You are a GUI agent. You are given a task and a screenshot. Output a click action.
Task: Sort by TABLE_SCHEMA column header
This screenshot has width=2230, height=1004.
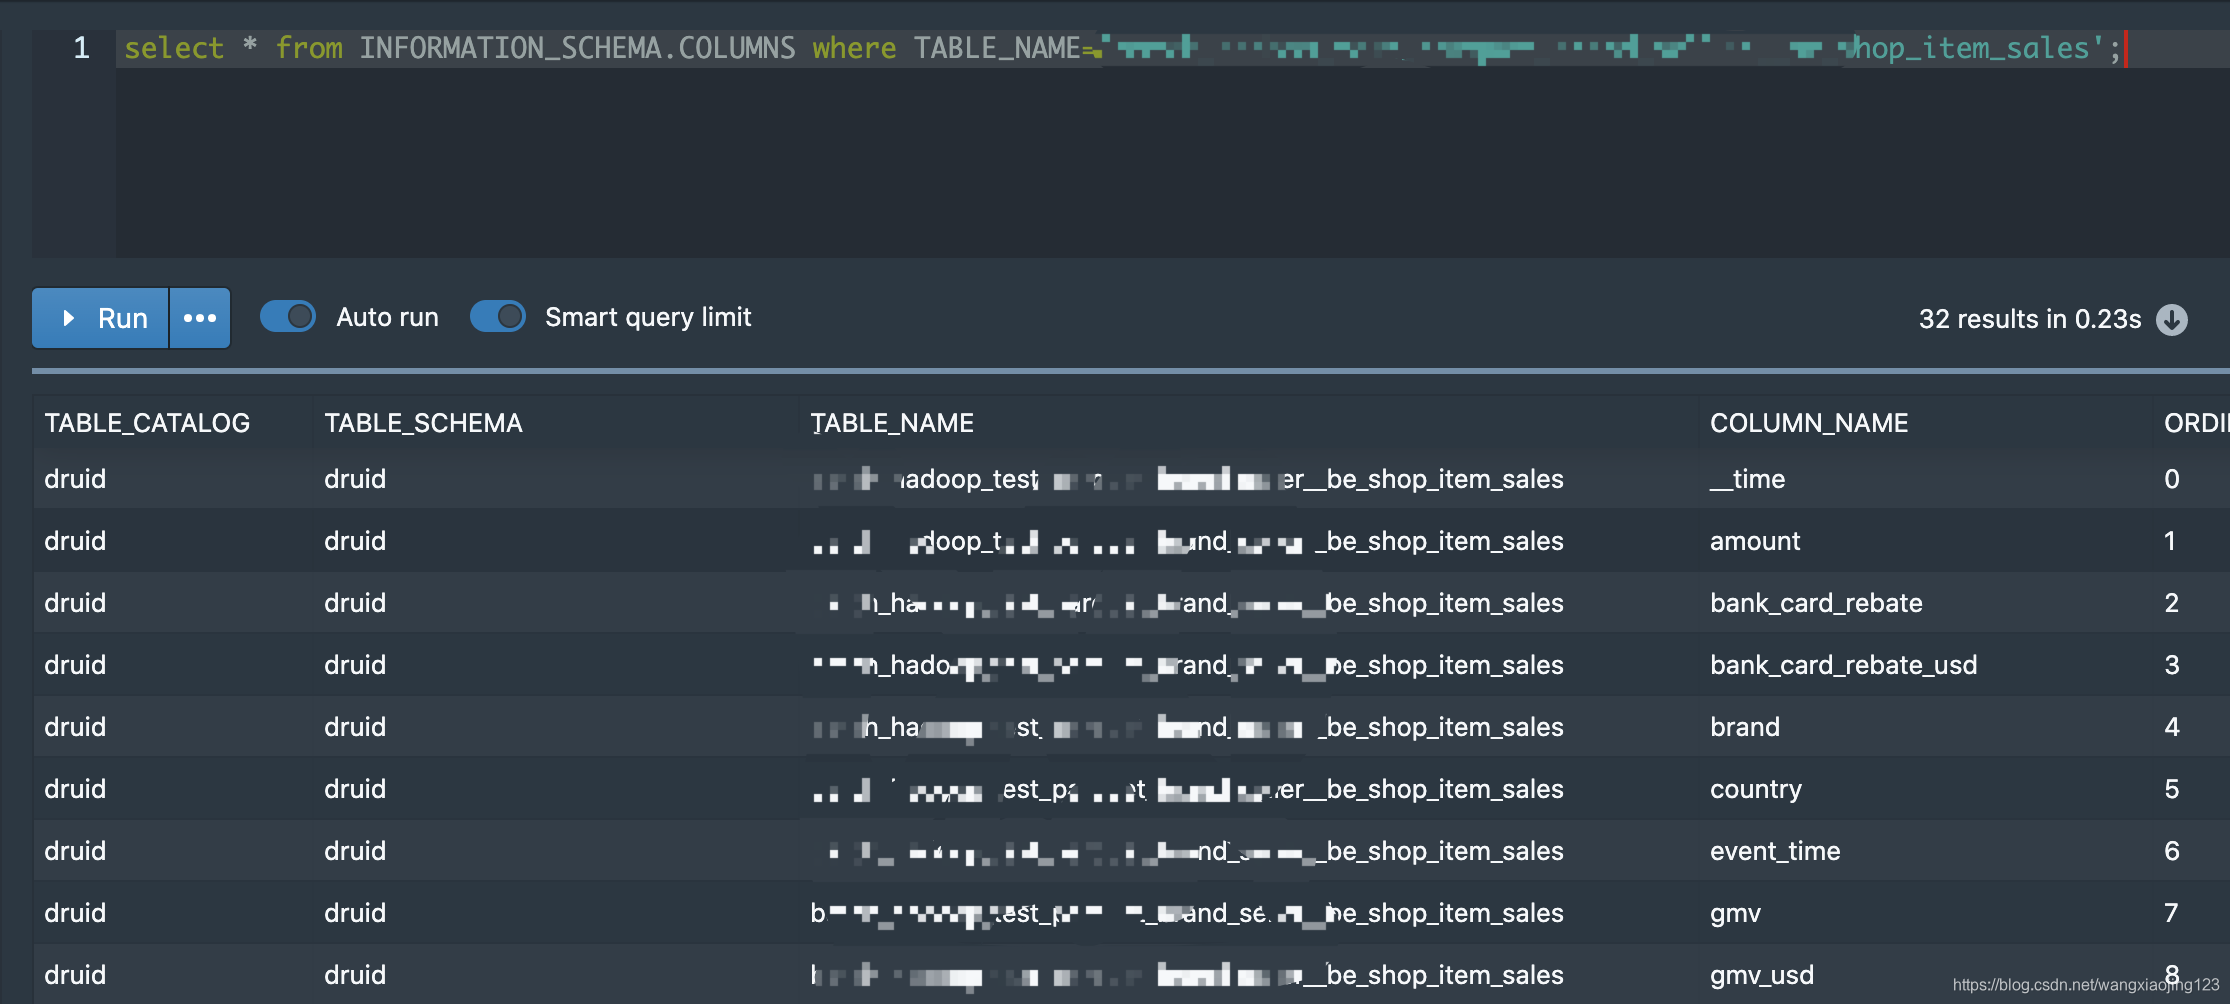(423, 423)
